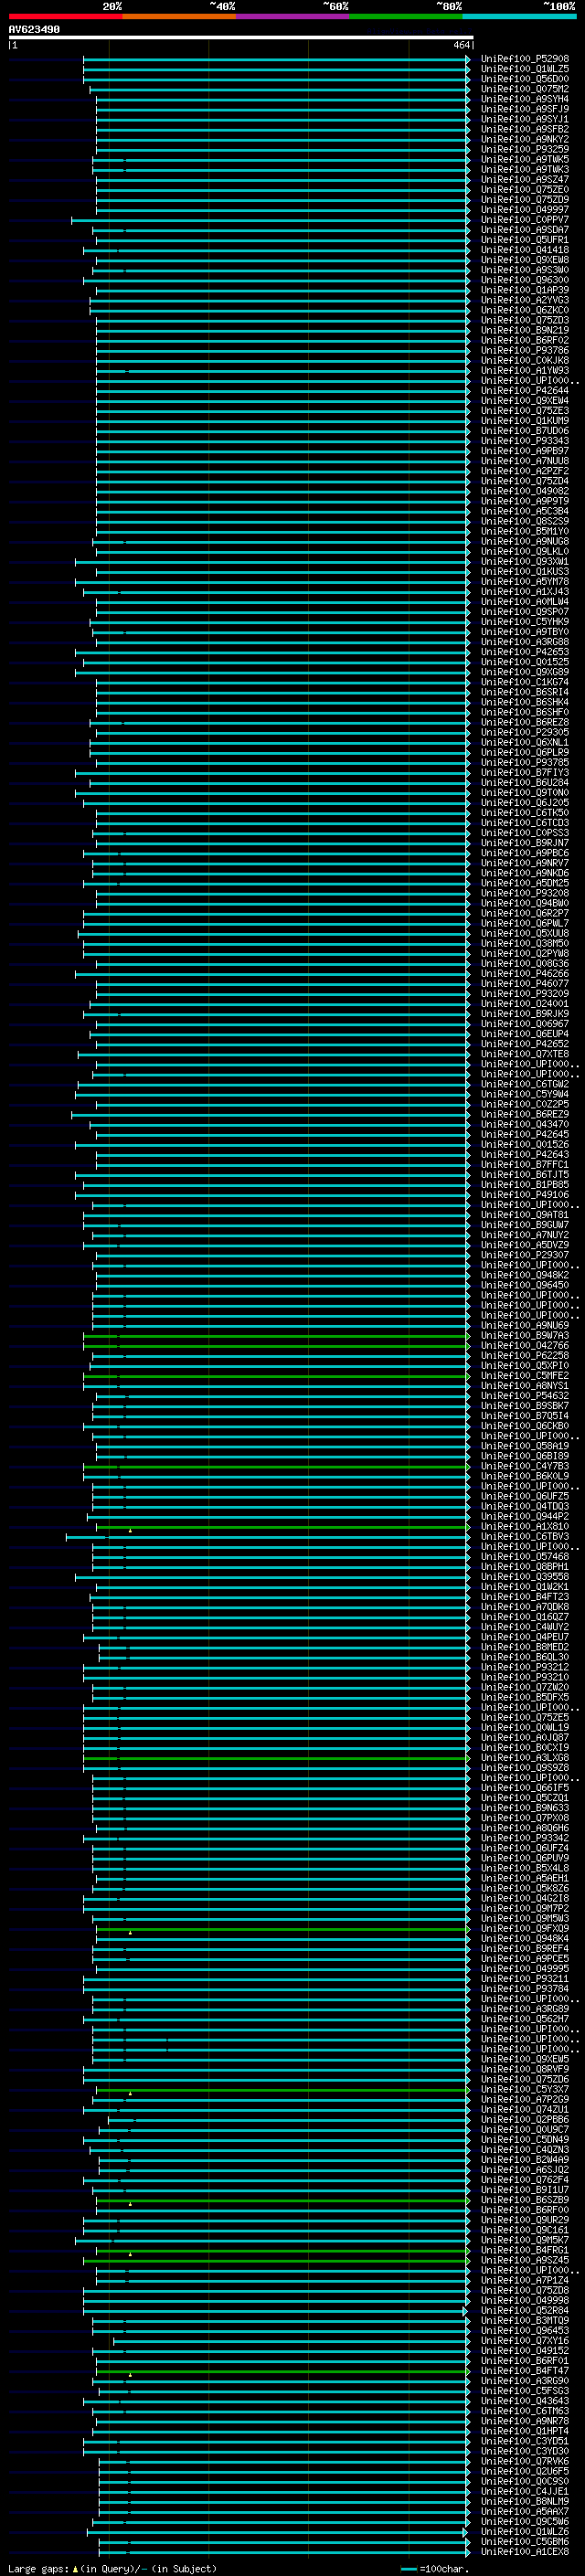Click the UniRef100_Q1AP39 label
This screenshot has width=585, height=2576.
pos(525,290)
